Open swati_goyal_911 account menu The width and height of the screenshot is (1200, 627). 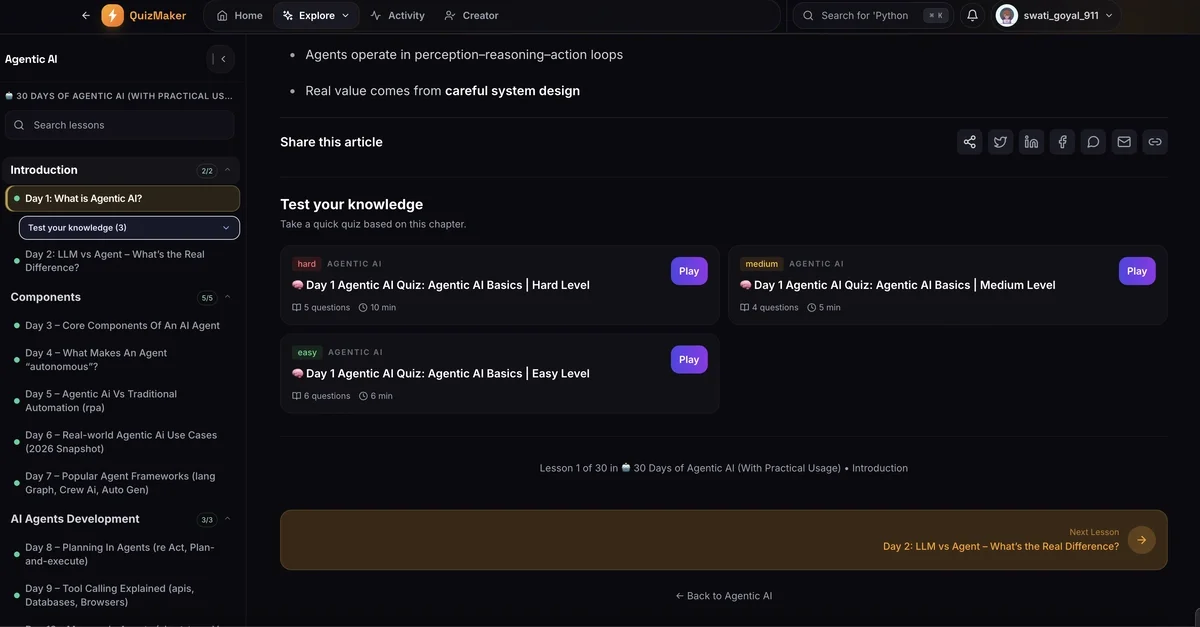pyautogui.click(x=1055, y=15)
